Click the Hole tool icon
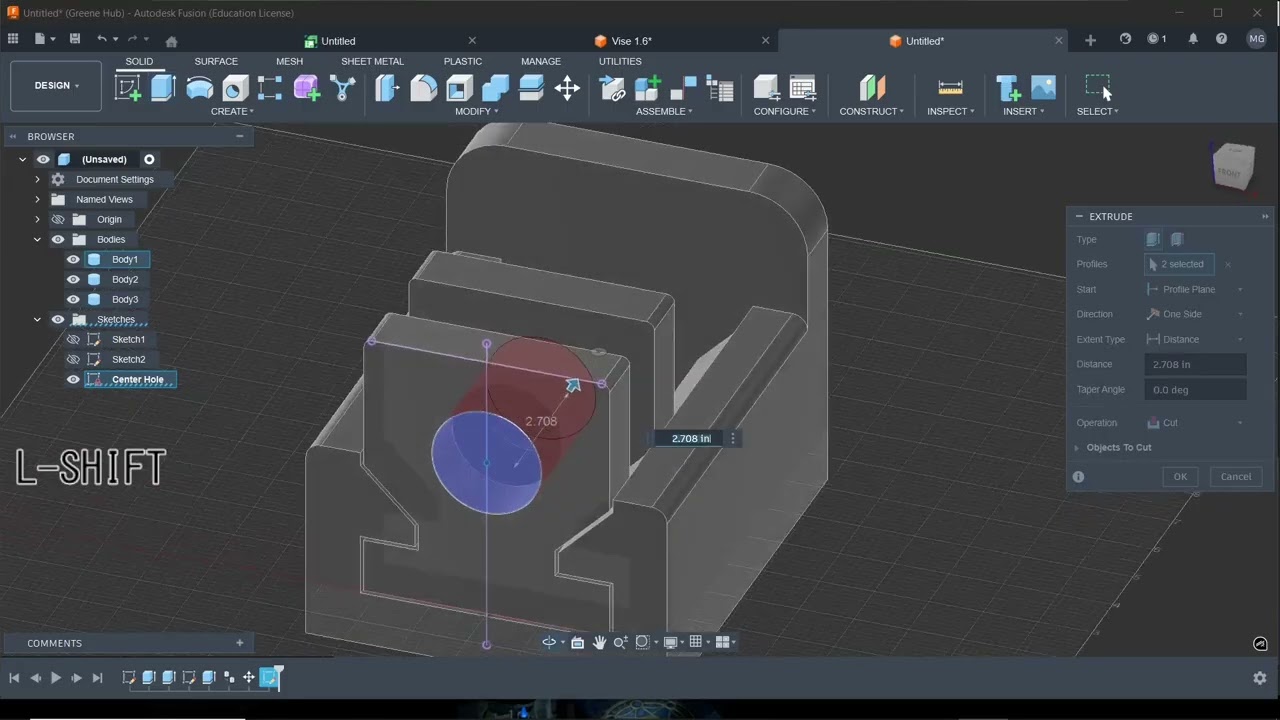Viewport: 1280px width, 720px height. coord(235,88)
